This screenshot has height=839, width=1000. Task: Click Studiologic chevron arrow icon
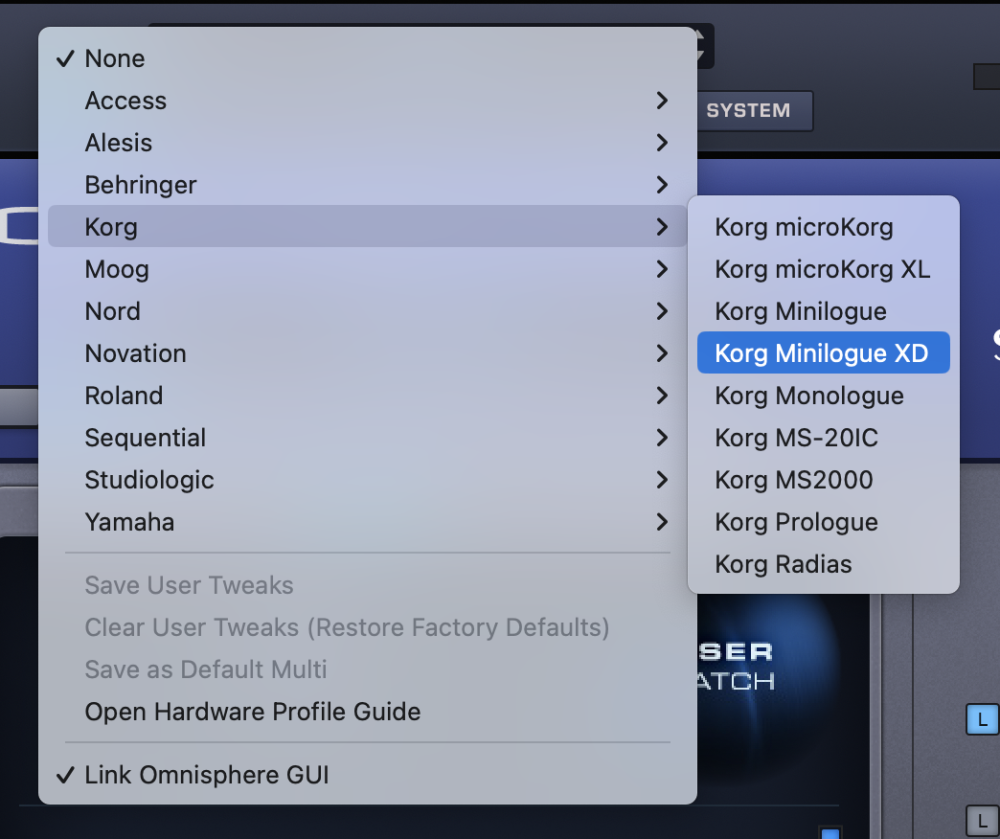tap(662, 479)
